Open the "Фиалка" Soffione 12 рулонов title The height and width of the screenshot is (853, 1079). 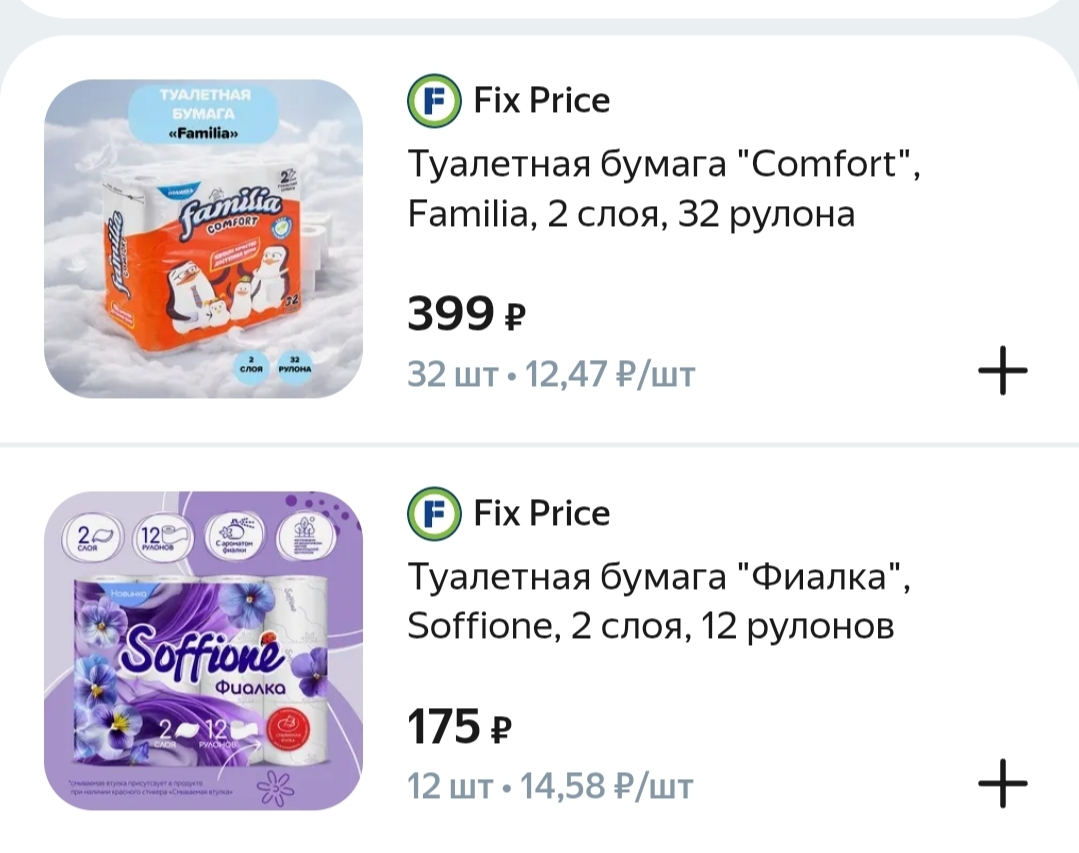(x=659, y=601)
